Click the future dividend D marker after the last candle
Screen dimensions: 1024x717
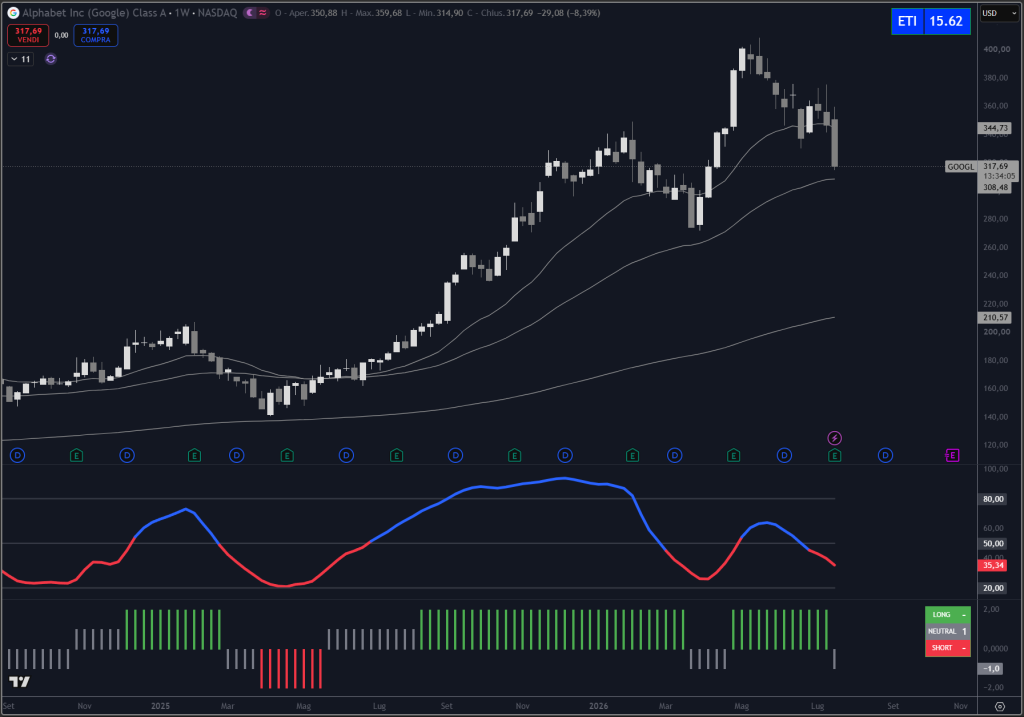point(886,456)
